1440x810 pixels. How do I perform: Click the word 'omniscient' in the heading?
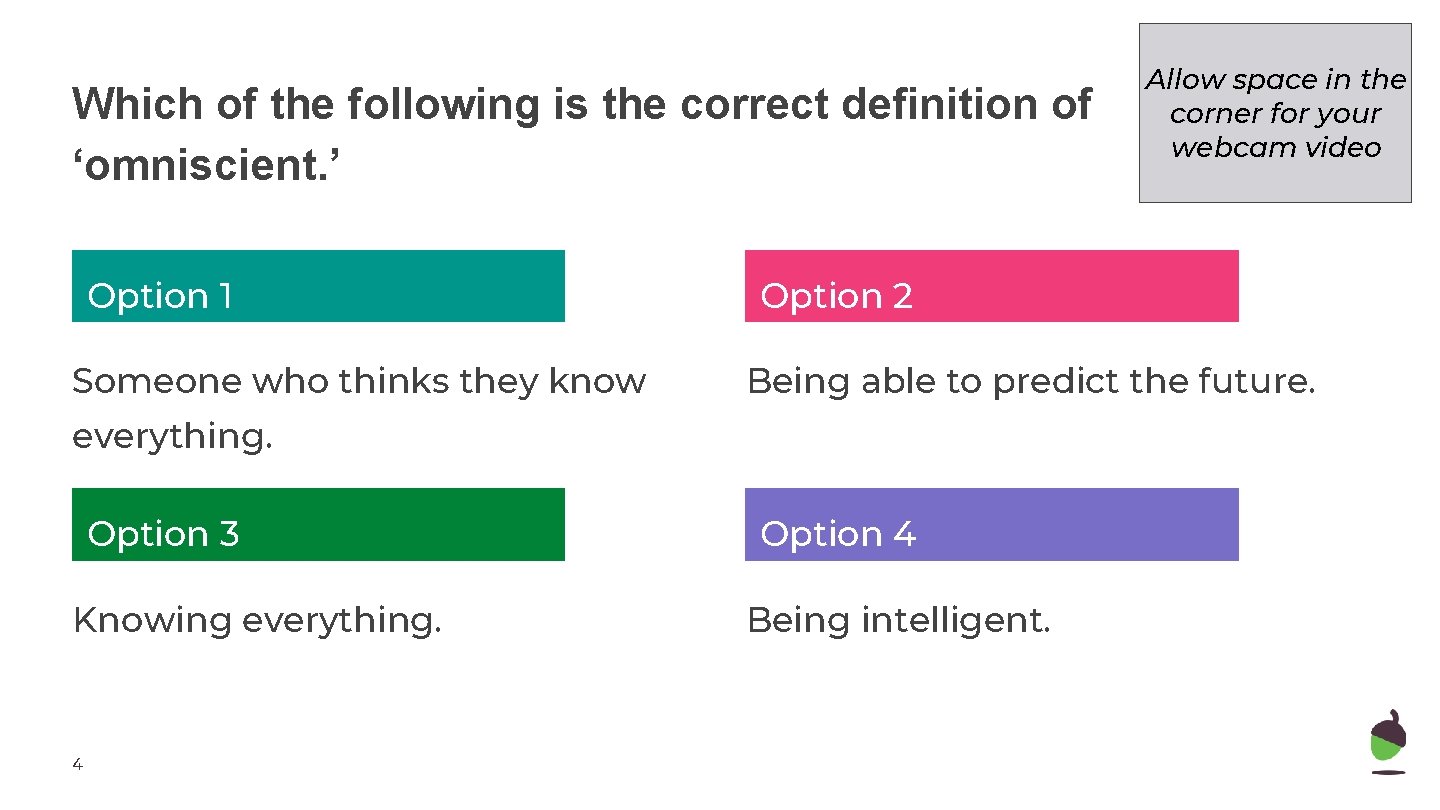[x=205, y=167]
